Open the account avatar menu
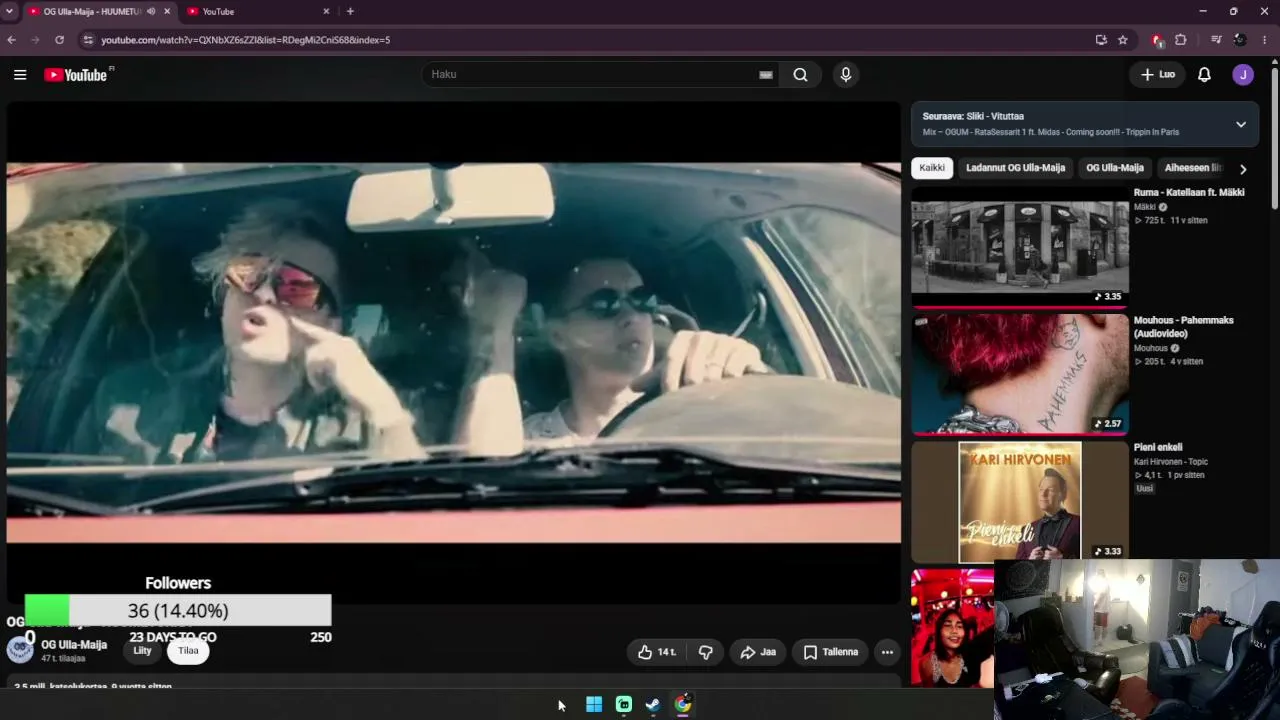Viewport: 1280px width, 720px height. pos(1243,75)
